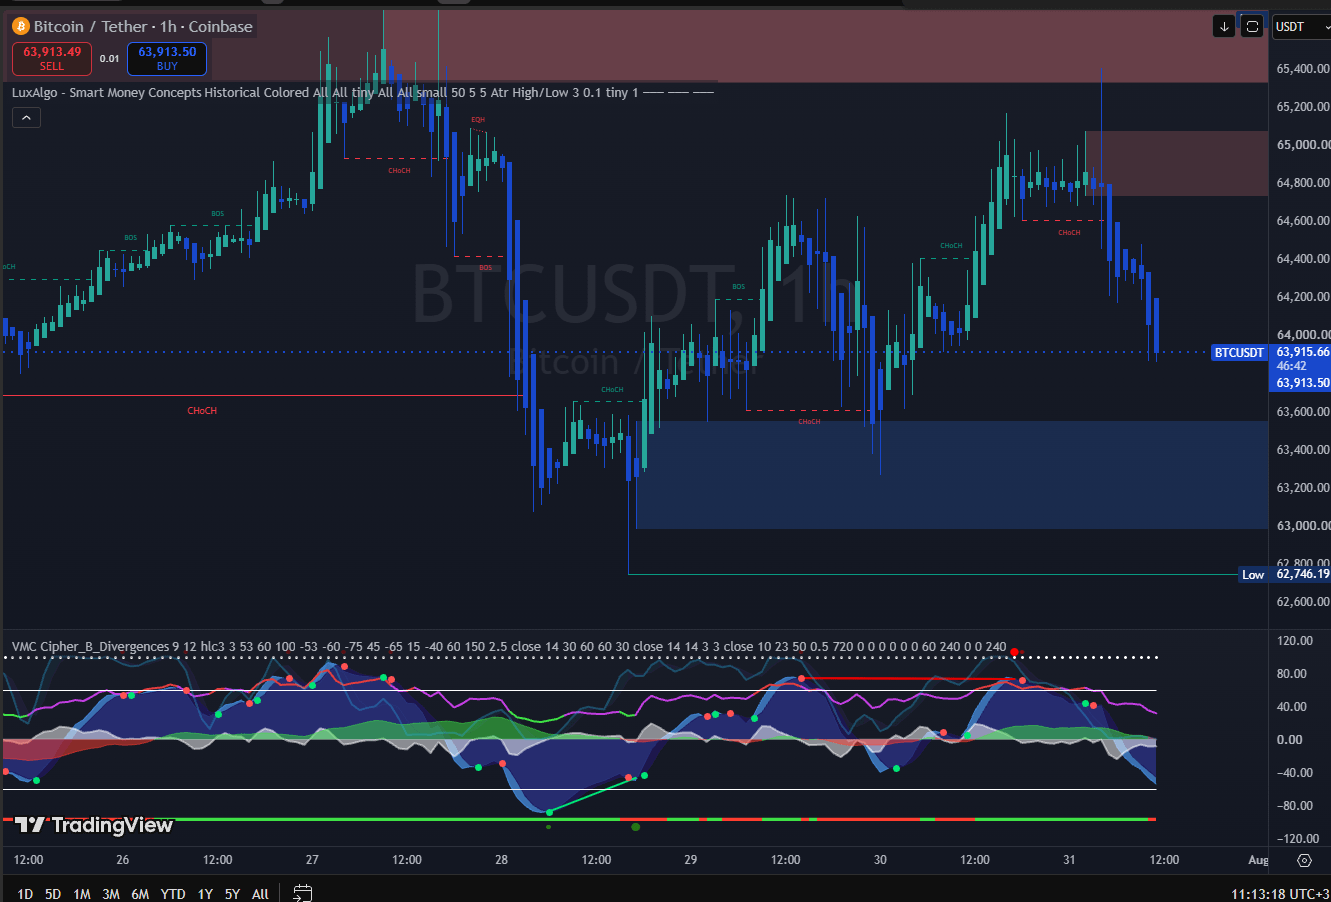Click the blue BUY 63,913.50 button
This screenshot has height=902, width=1331.
[x=167, y=59]
